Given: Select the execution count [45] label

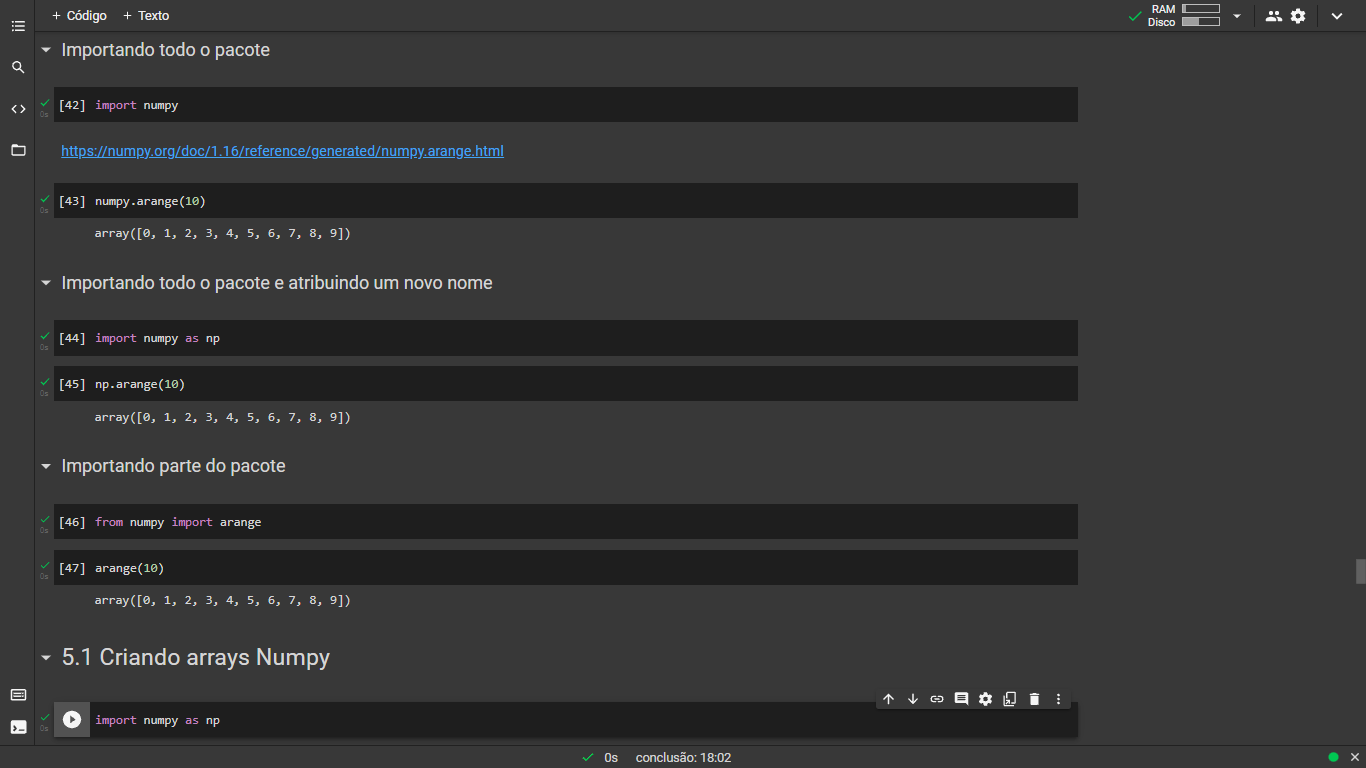Looking at the screenshot, I should click(72, 384).
